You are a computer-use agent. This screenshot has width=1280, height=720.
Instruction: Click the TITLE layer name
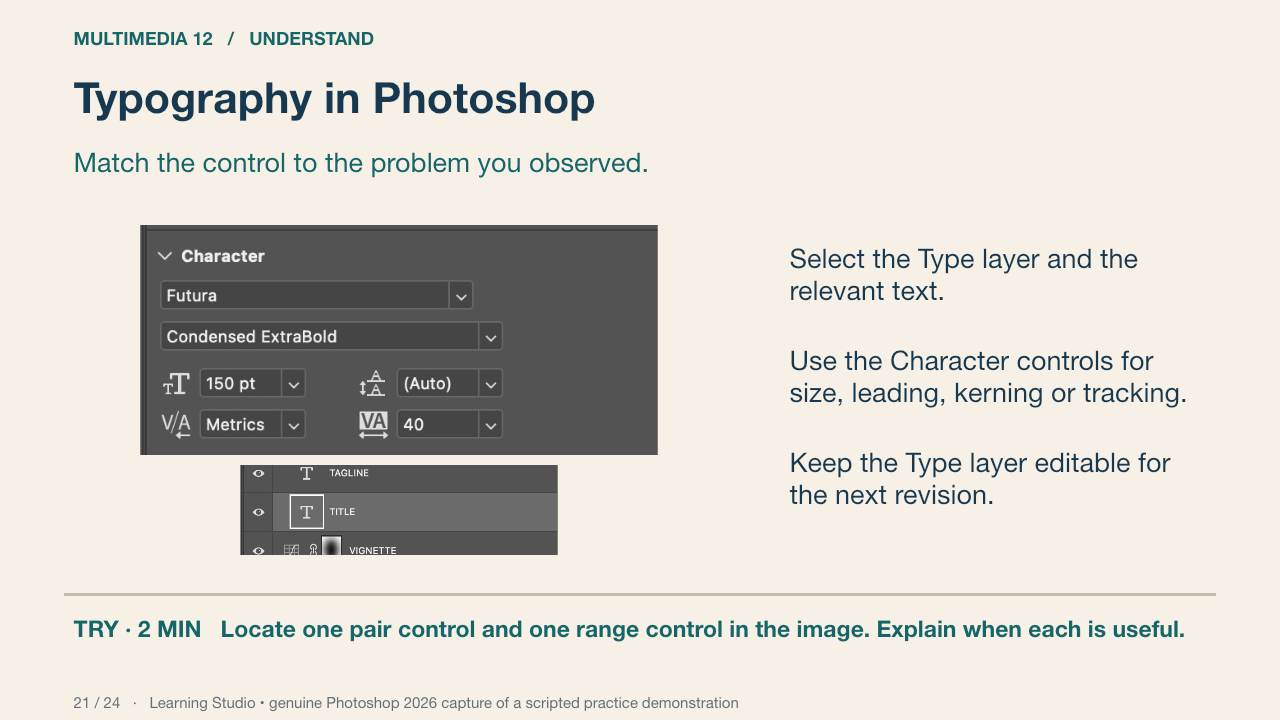(343, 512)
